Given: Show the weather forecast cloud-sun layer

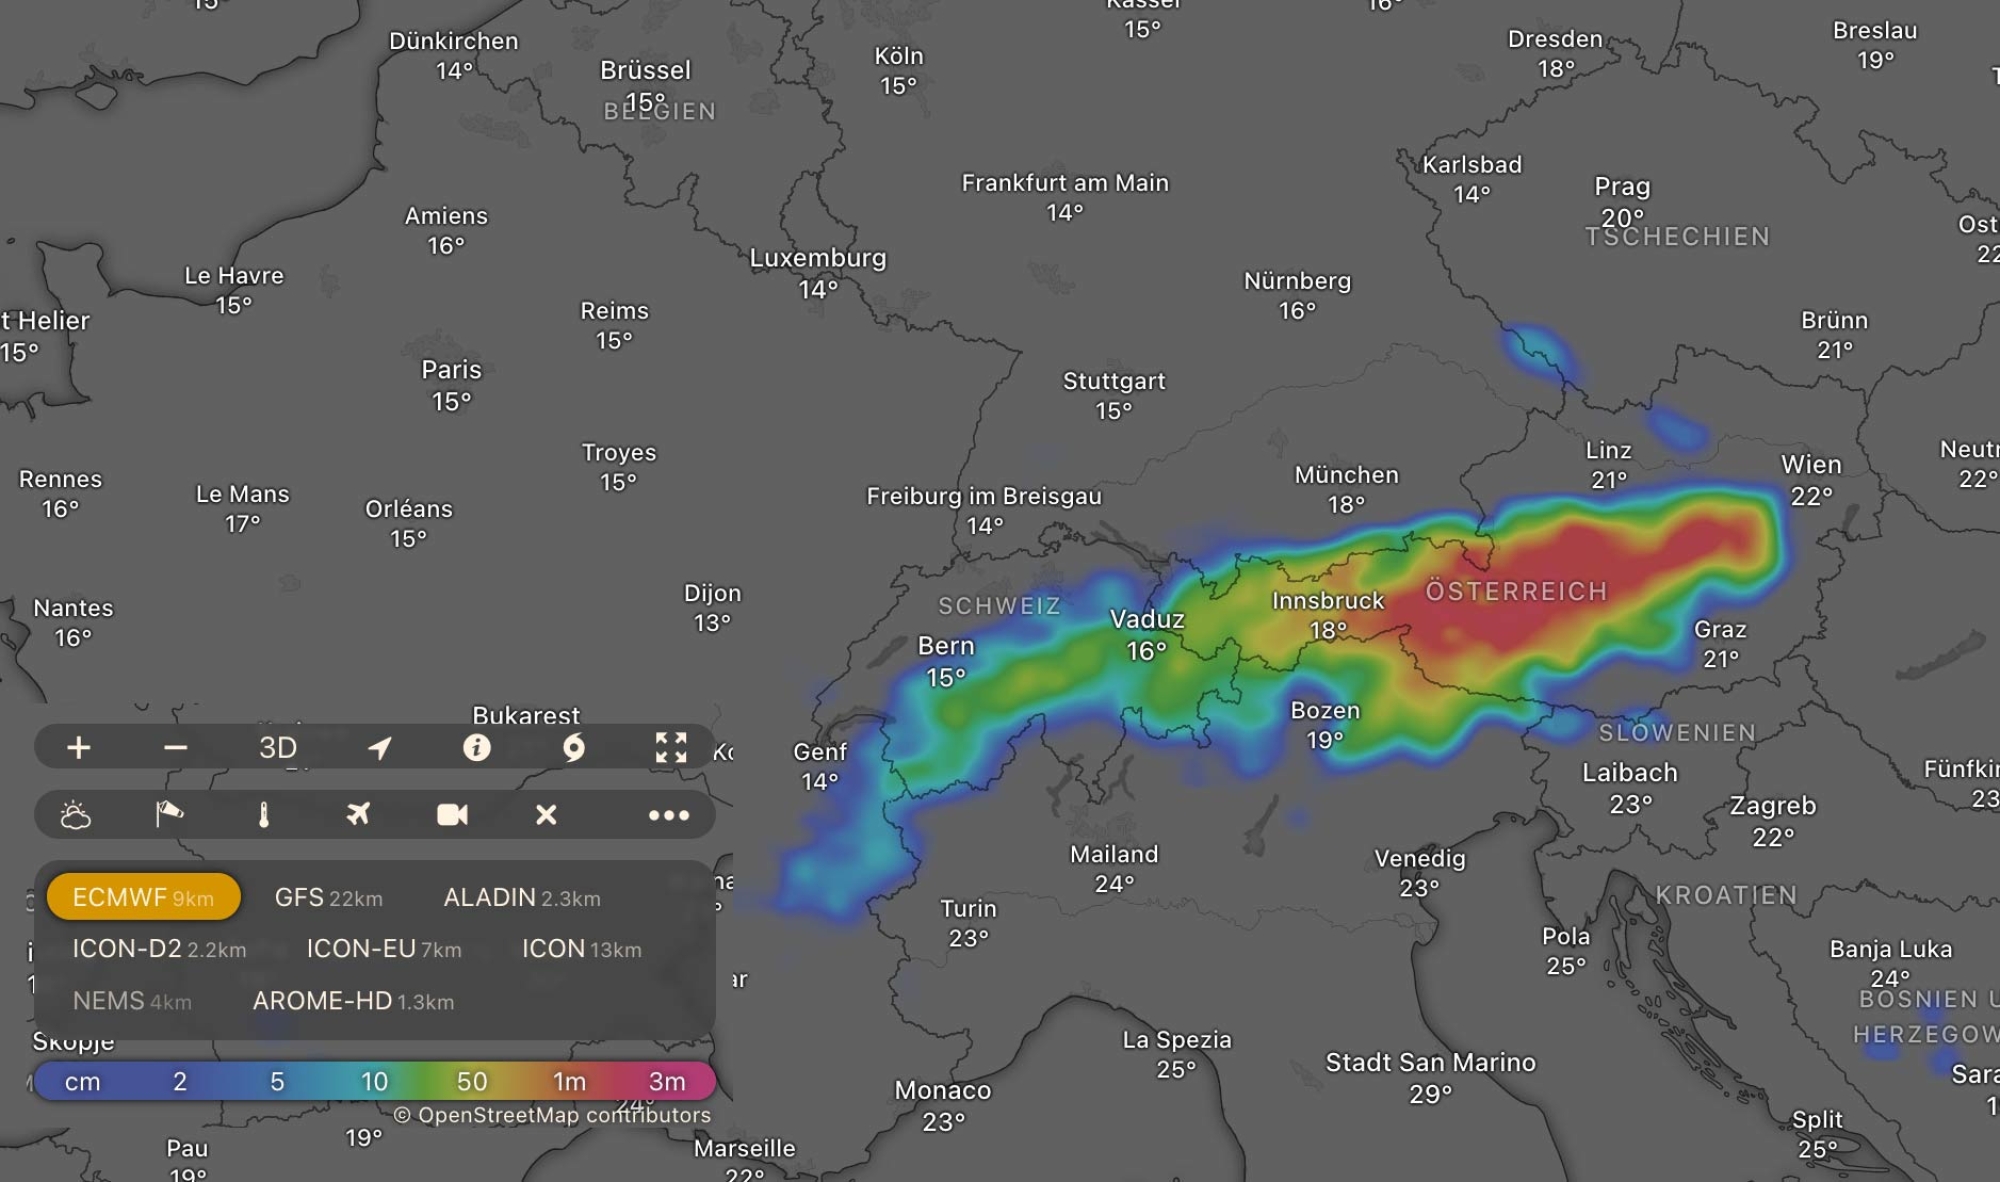Looking at the screenshot, I should pyautogui.click(x=76, y=815).
